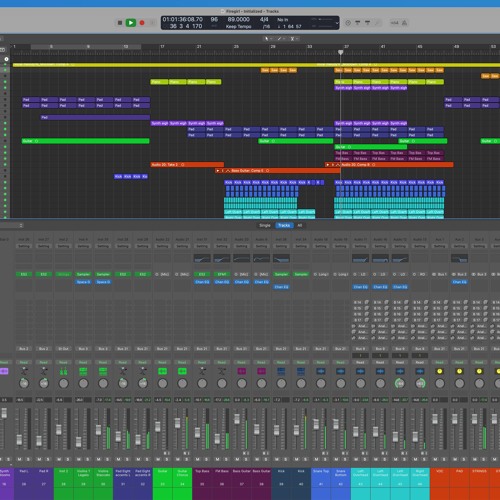Select the Audio 20 Take 2 region

pyautogui.click(x=187, y=165)
